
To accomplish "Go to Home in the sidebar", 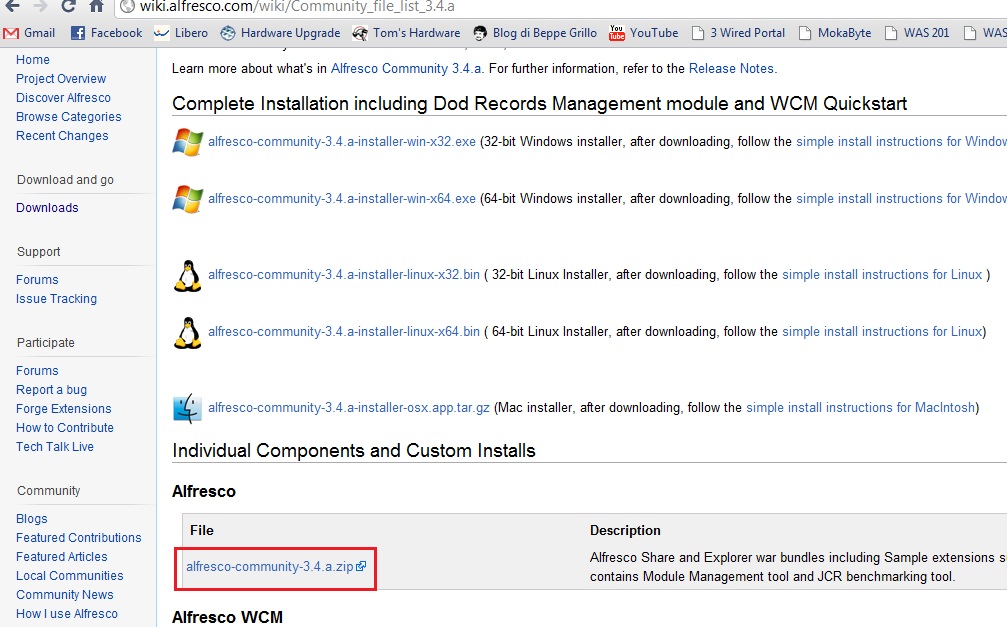I will pos(33,60).
